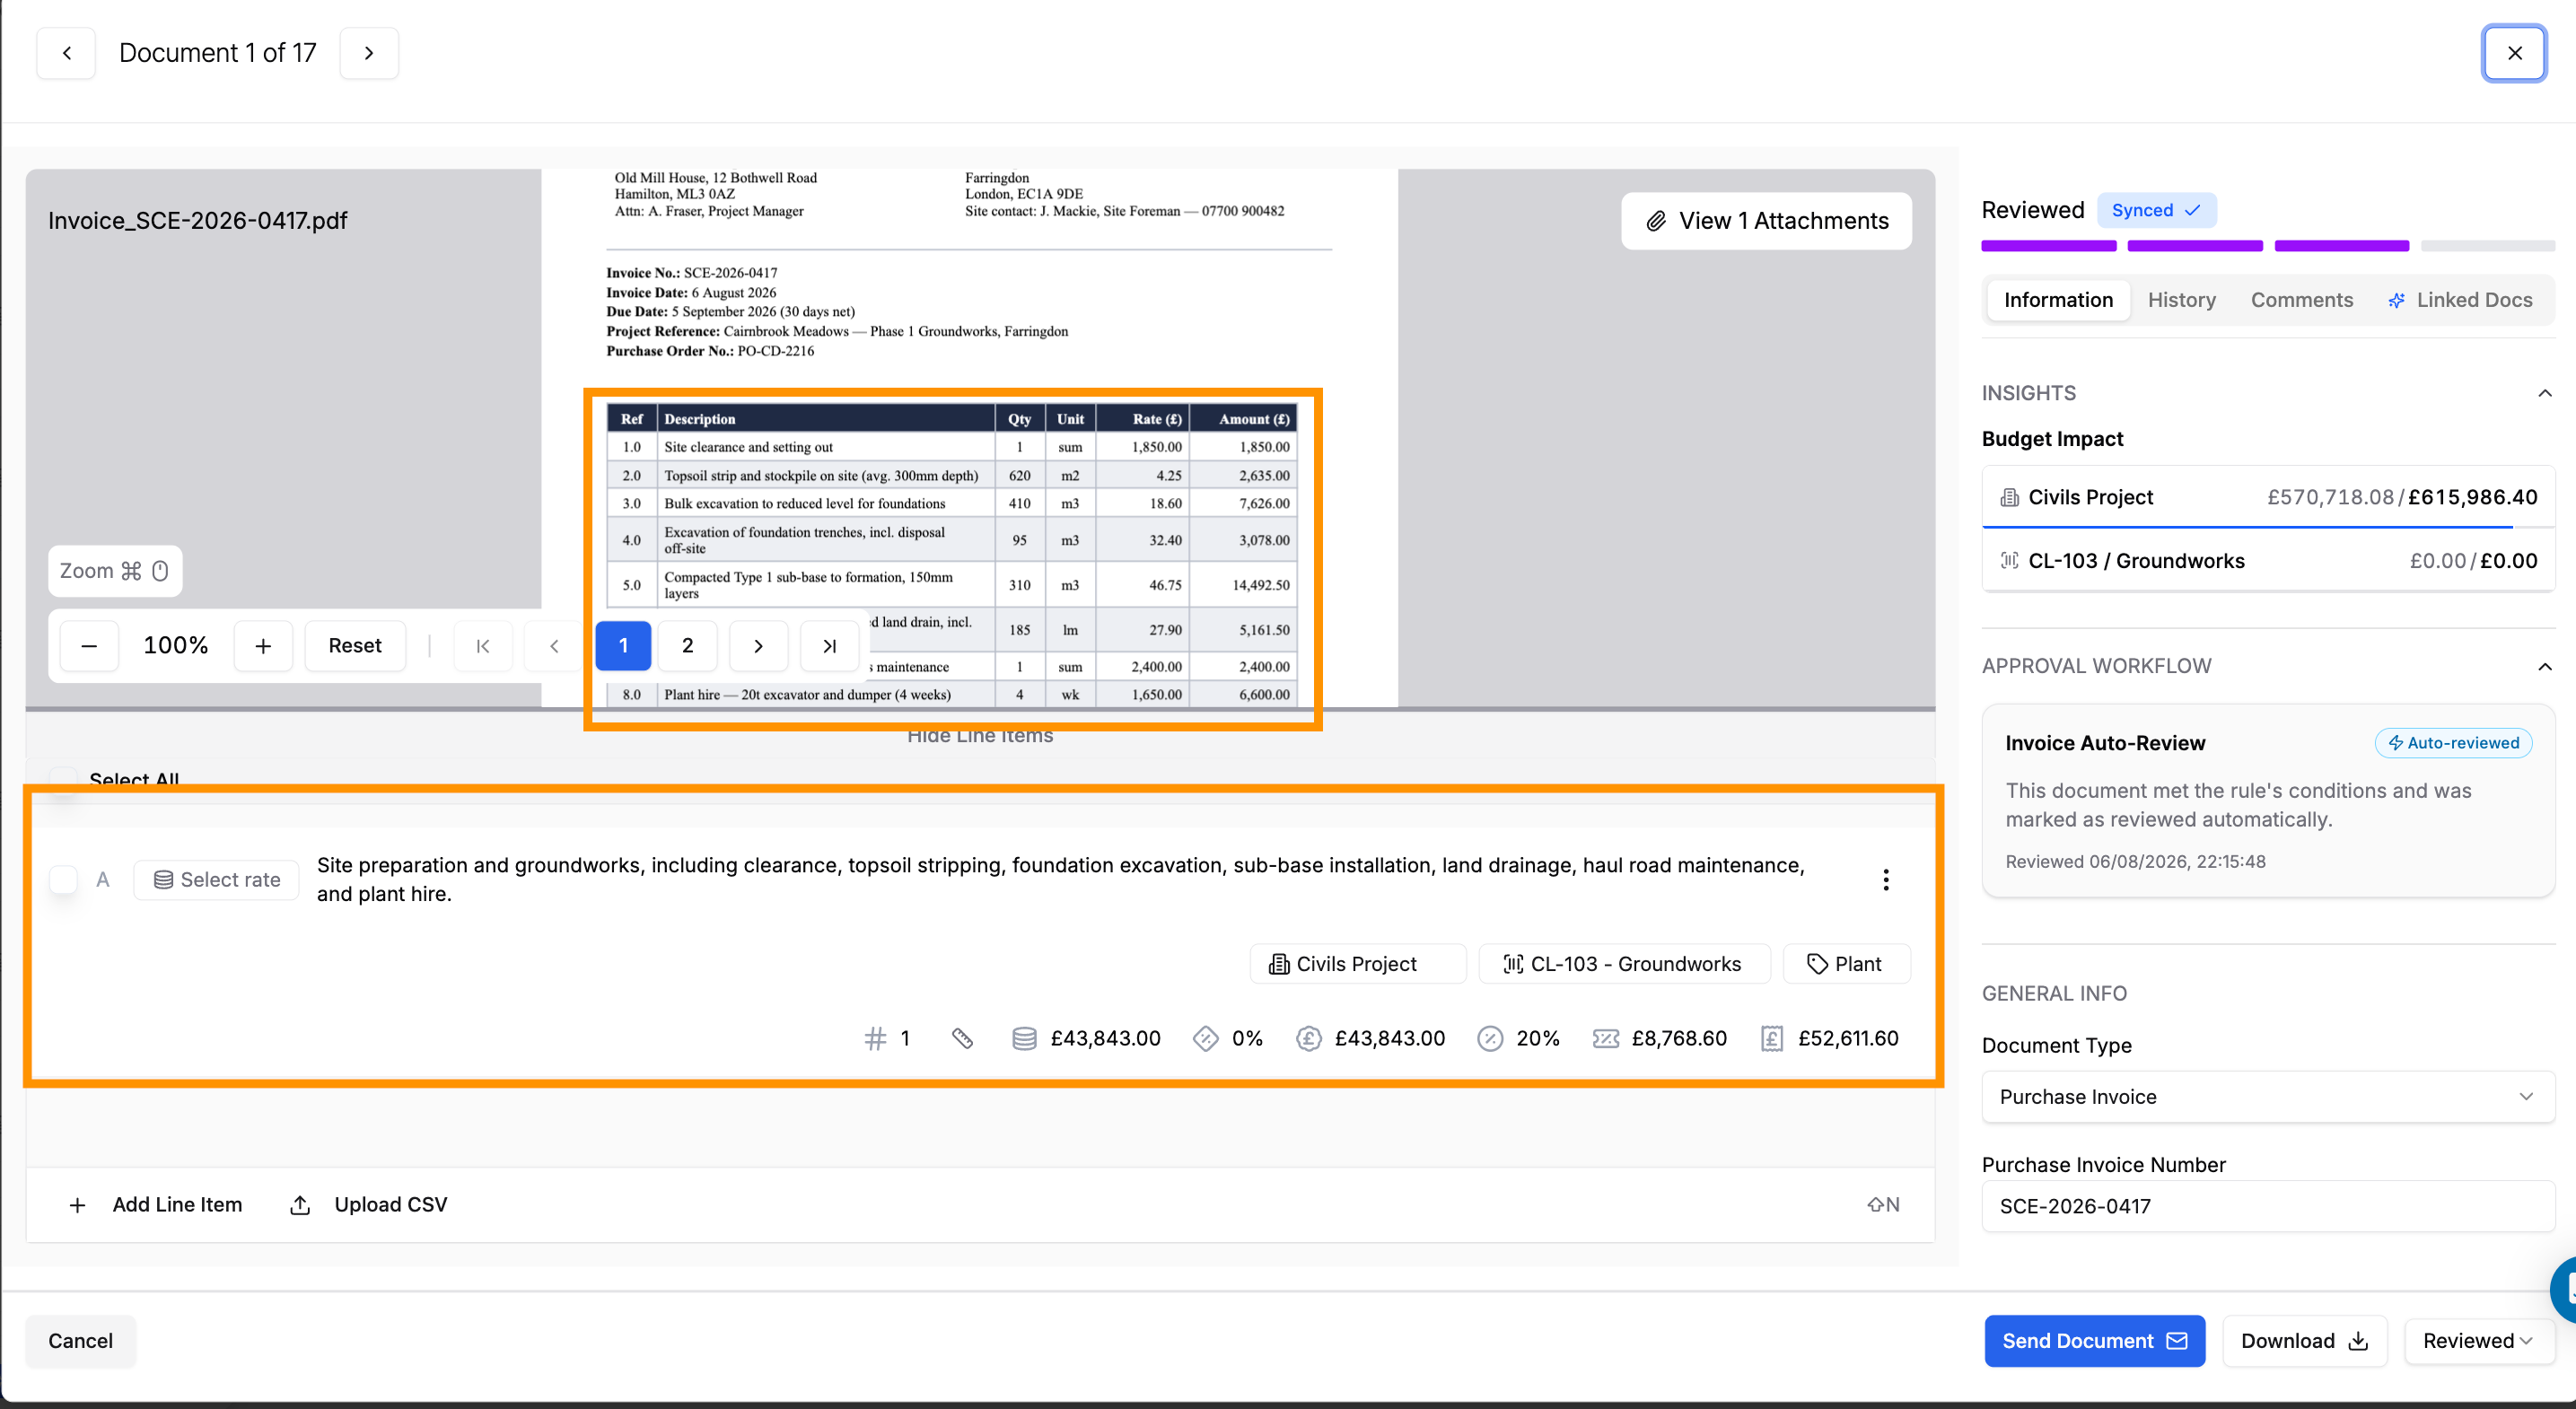Switch to the History tab

pyautogui.click(x=2181, y=300)
